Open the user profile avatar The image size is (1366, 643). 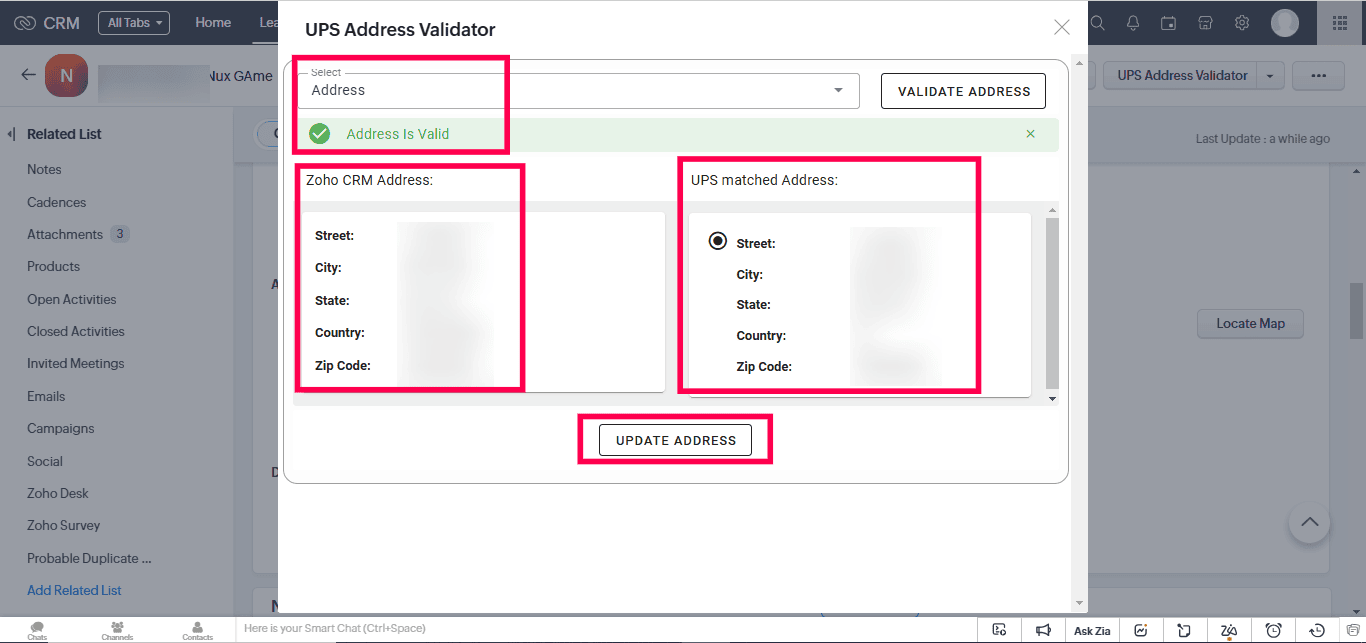tap(1285, 23)
